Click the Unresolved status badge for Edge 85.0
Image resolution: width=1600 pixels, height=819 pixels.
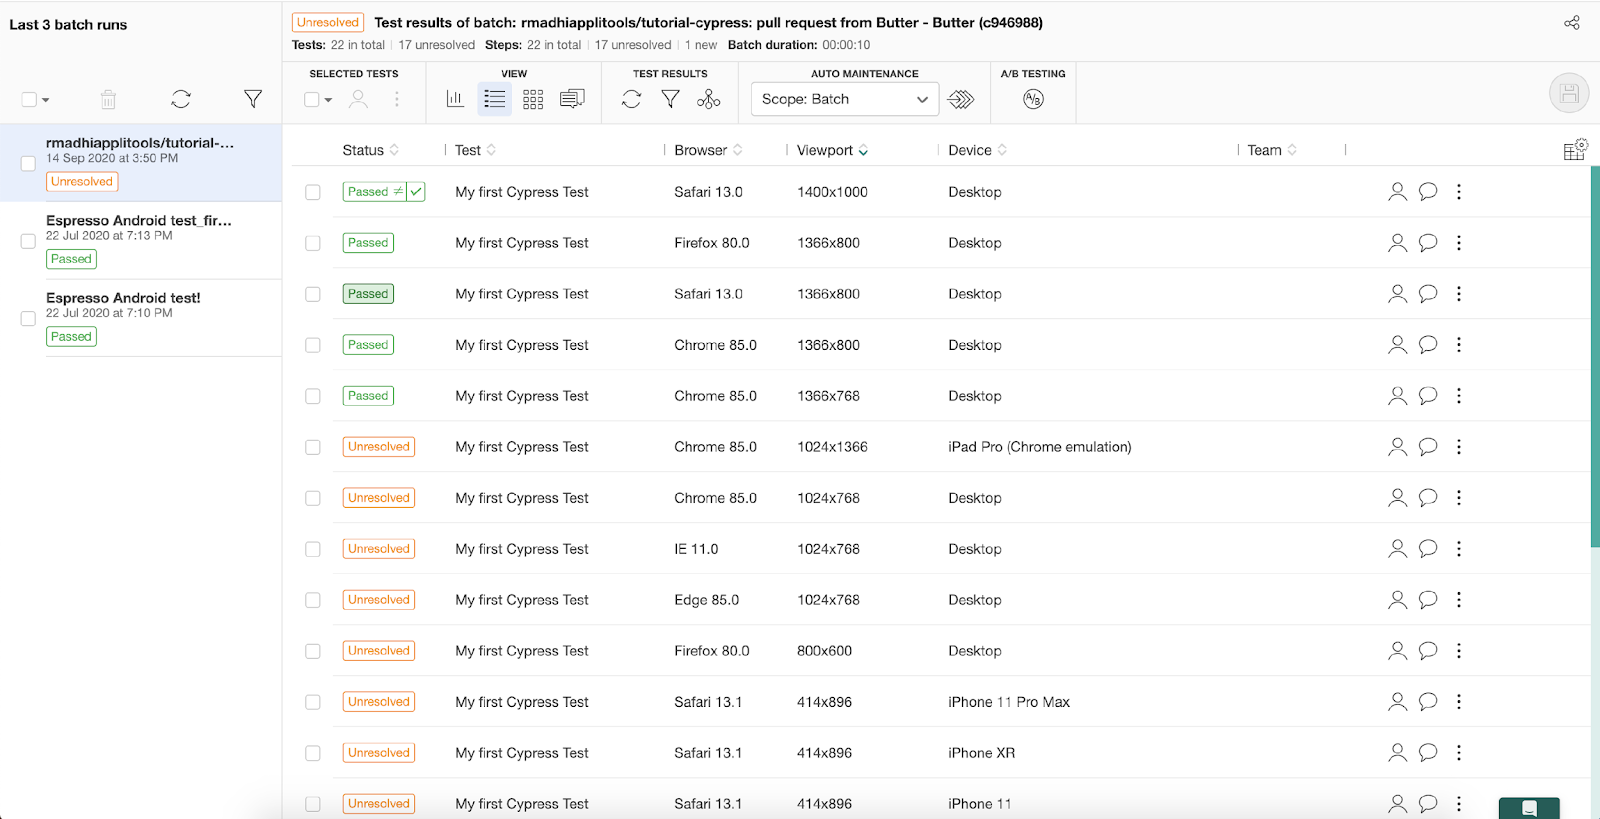[x=378, y=600]
